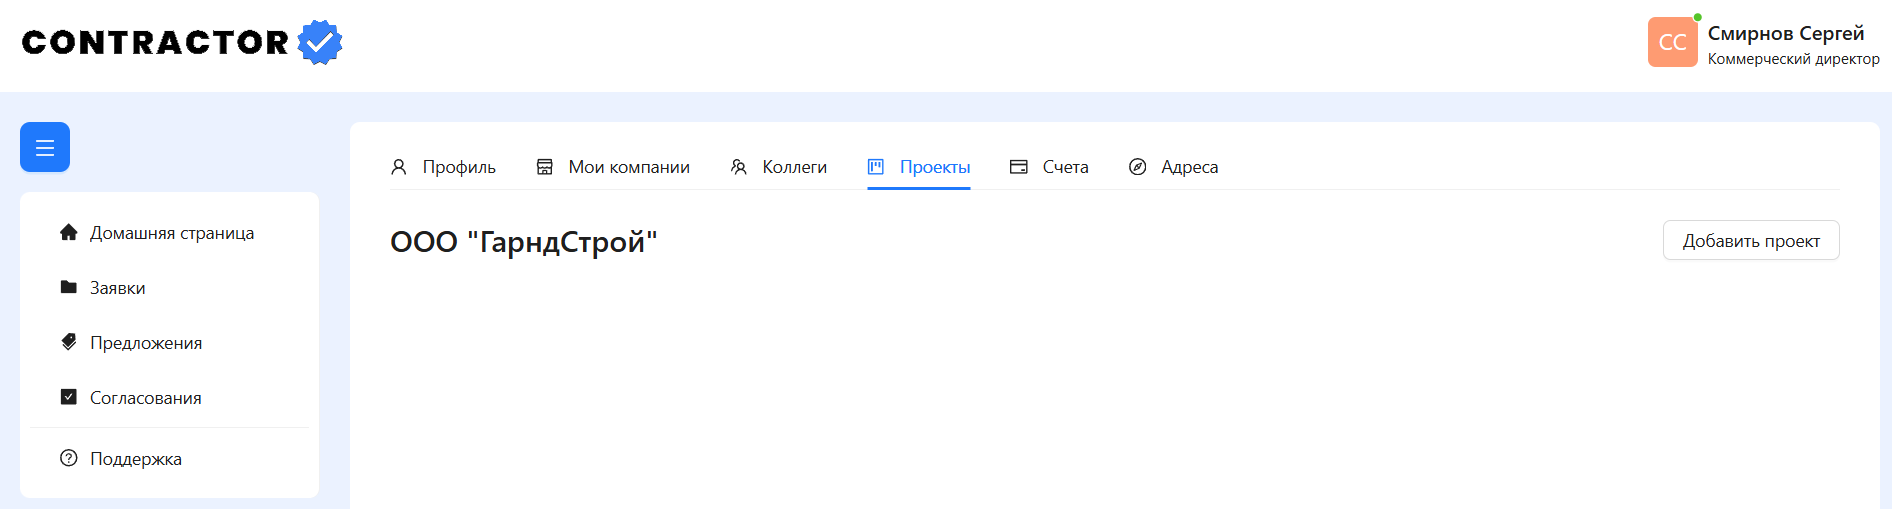The image size is (1892, 509).
Task: Click the blue verified badge logo icon
Action: pos(320,42)
